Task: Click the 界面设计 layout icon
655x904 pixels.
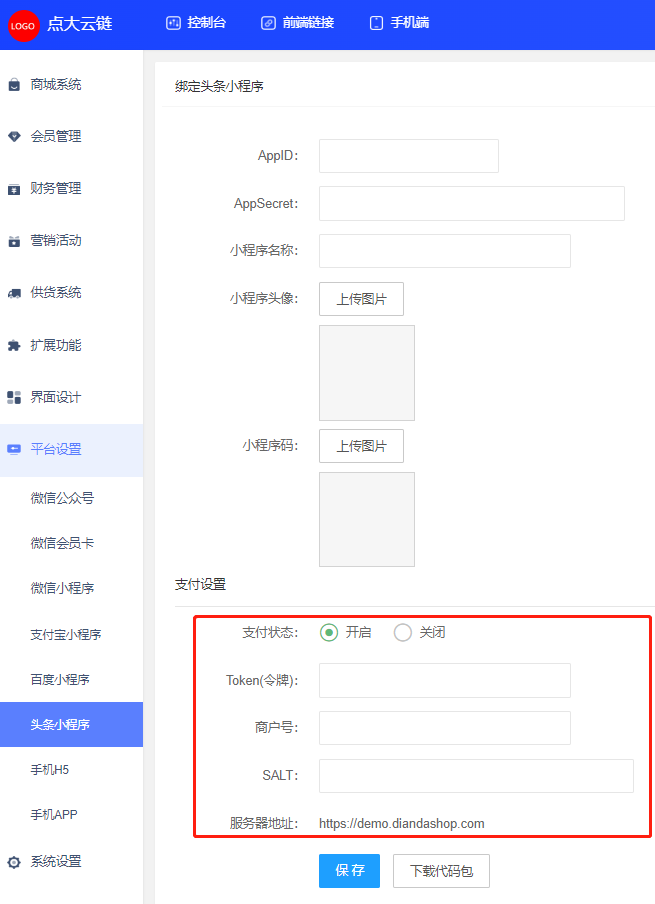Action: point(14,397)
